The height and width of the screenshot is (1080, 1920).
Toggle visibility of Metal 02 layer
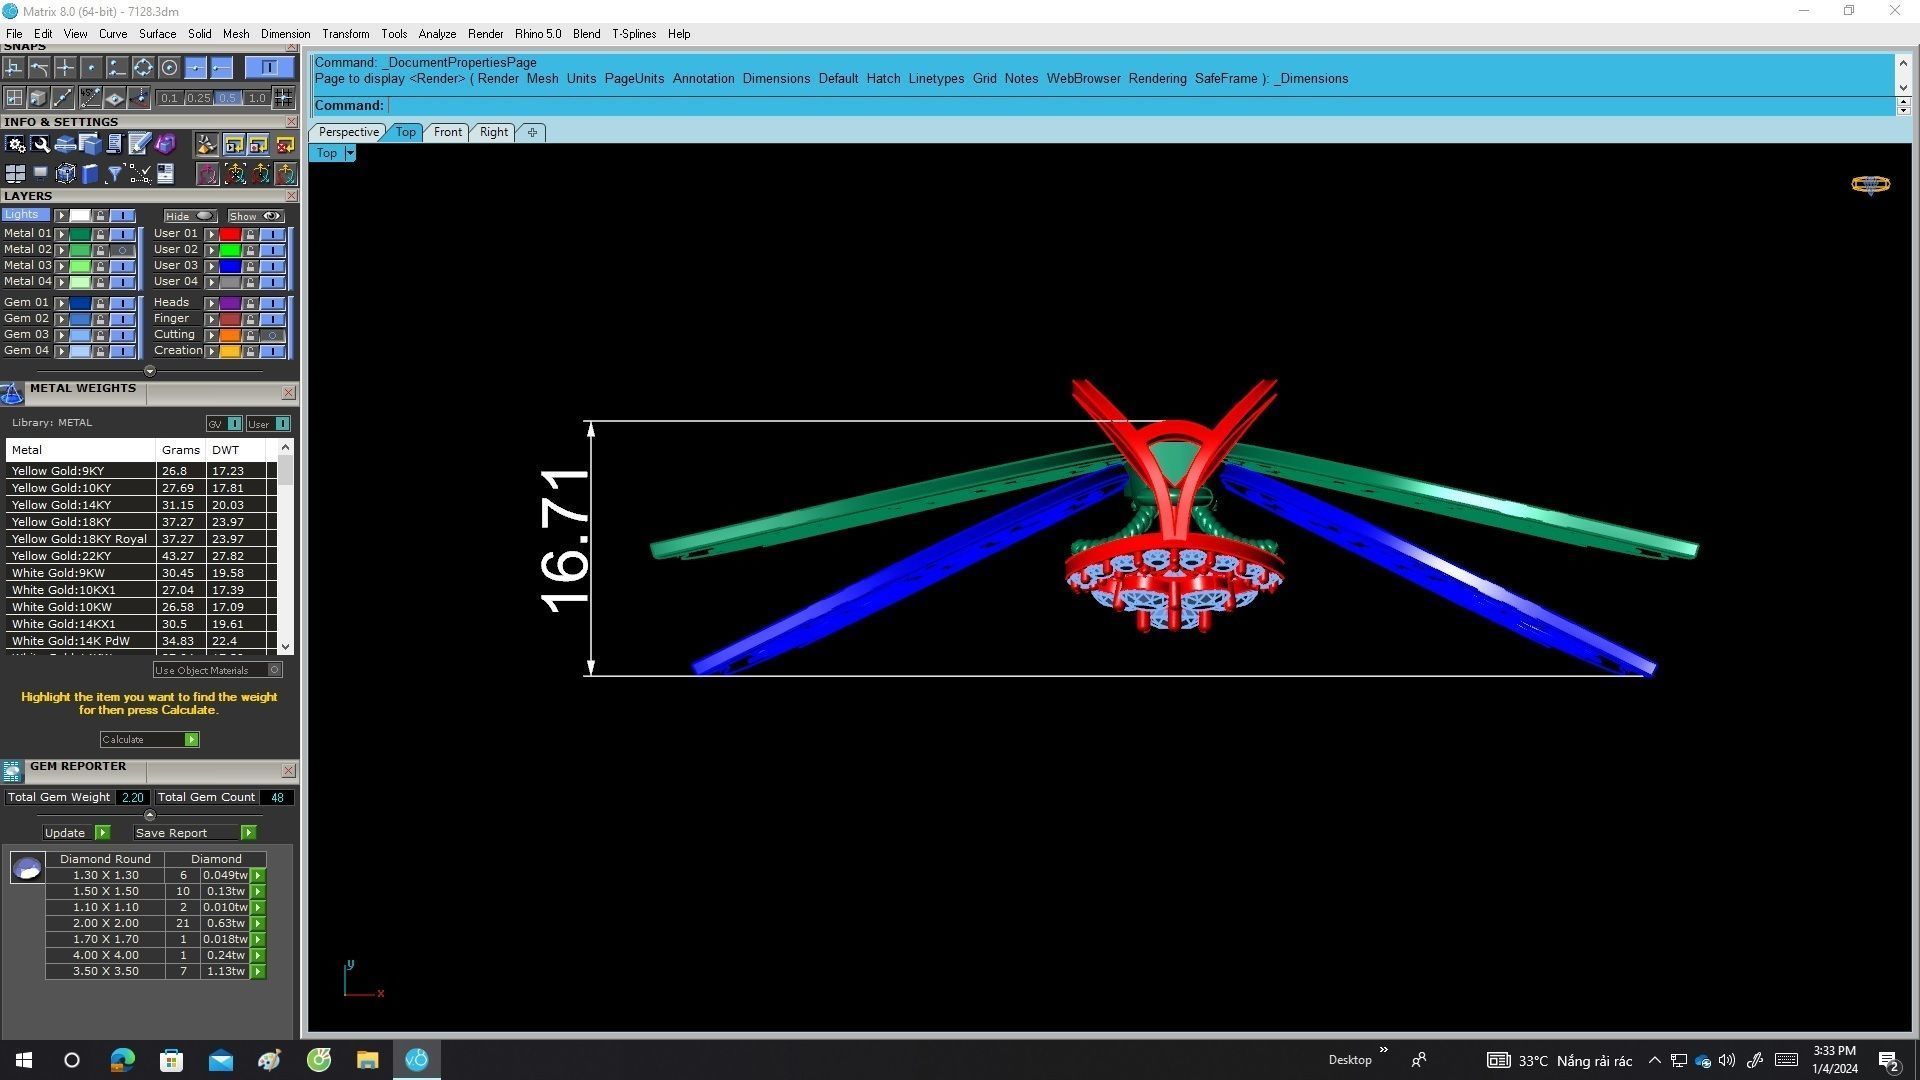[x=122, y=250]
